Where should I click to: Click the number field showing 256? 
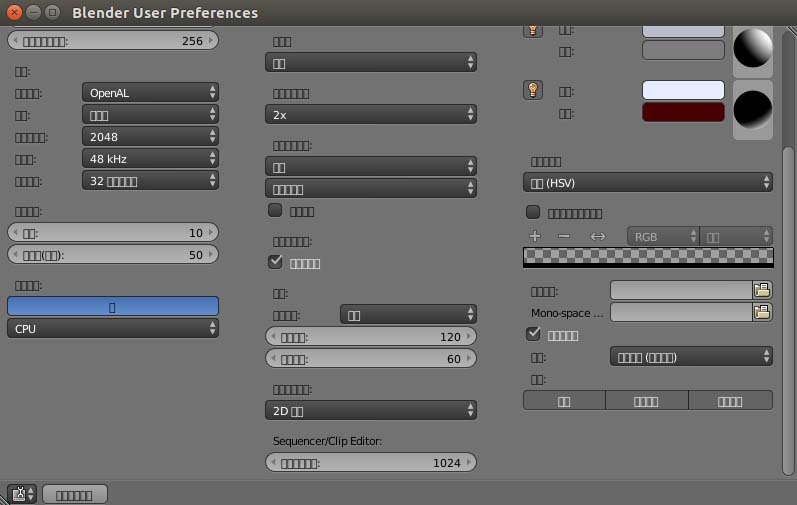point(113,40)
